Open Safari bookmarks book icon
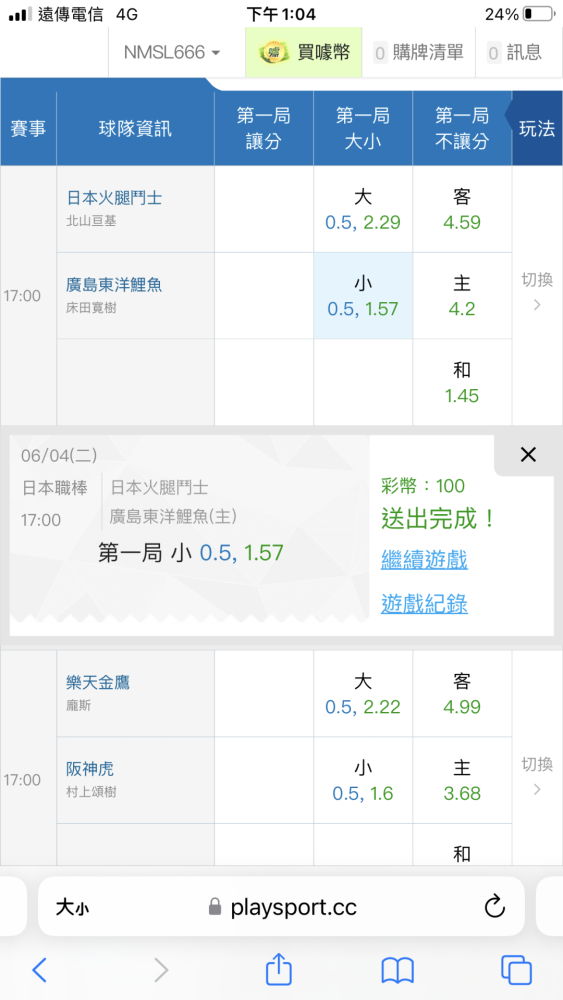 tap(398, 971)
